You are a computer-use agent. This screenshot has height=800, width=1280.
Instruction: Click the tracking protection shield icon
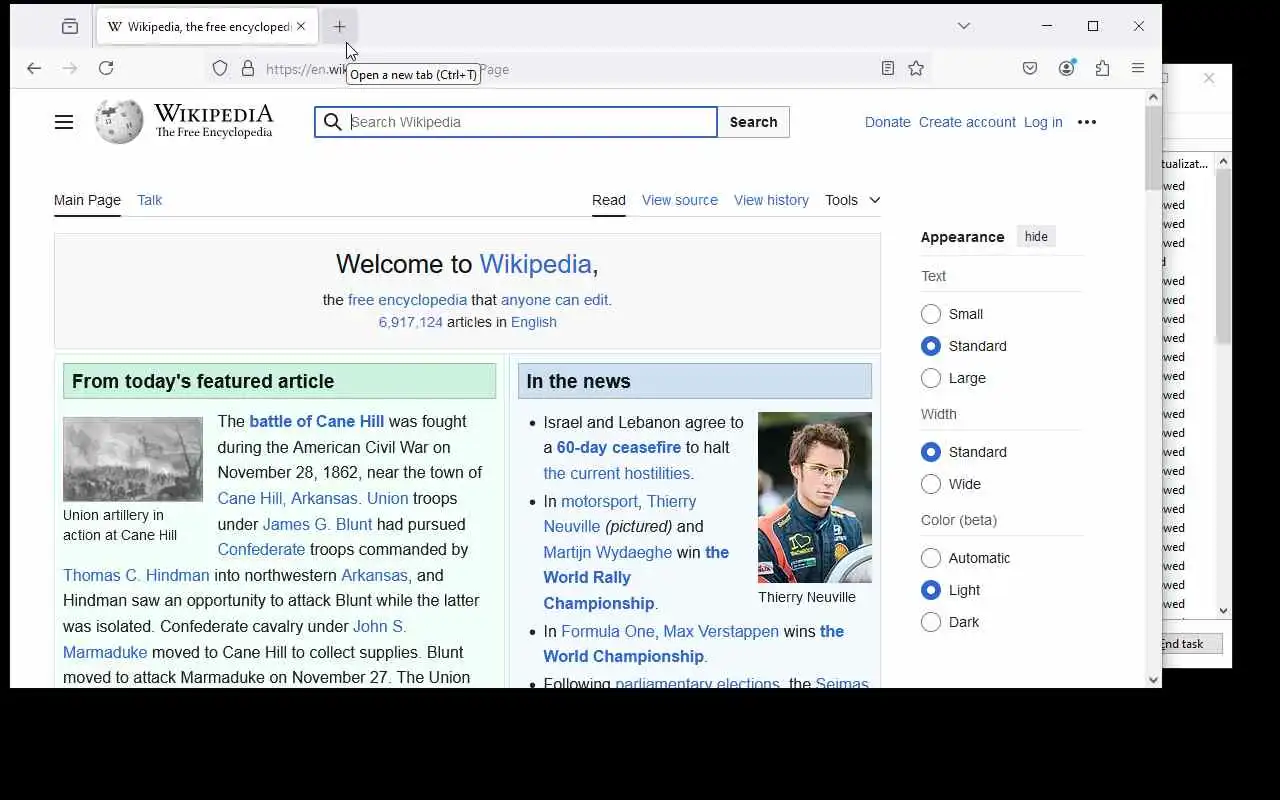click(220, 69)
